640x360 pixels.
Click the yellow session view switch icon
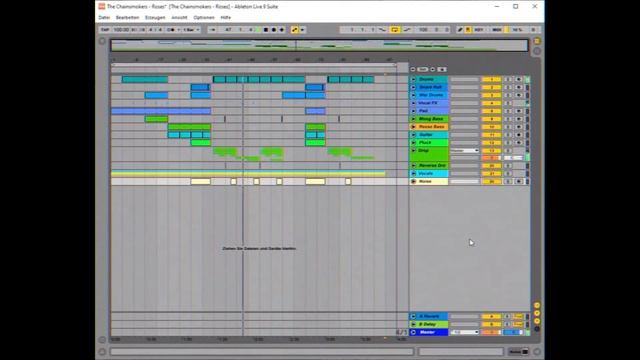(537, 41)
